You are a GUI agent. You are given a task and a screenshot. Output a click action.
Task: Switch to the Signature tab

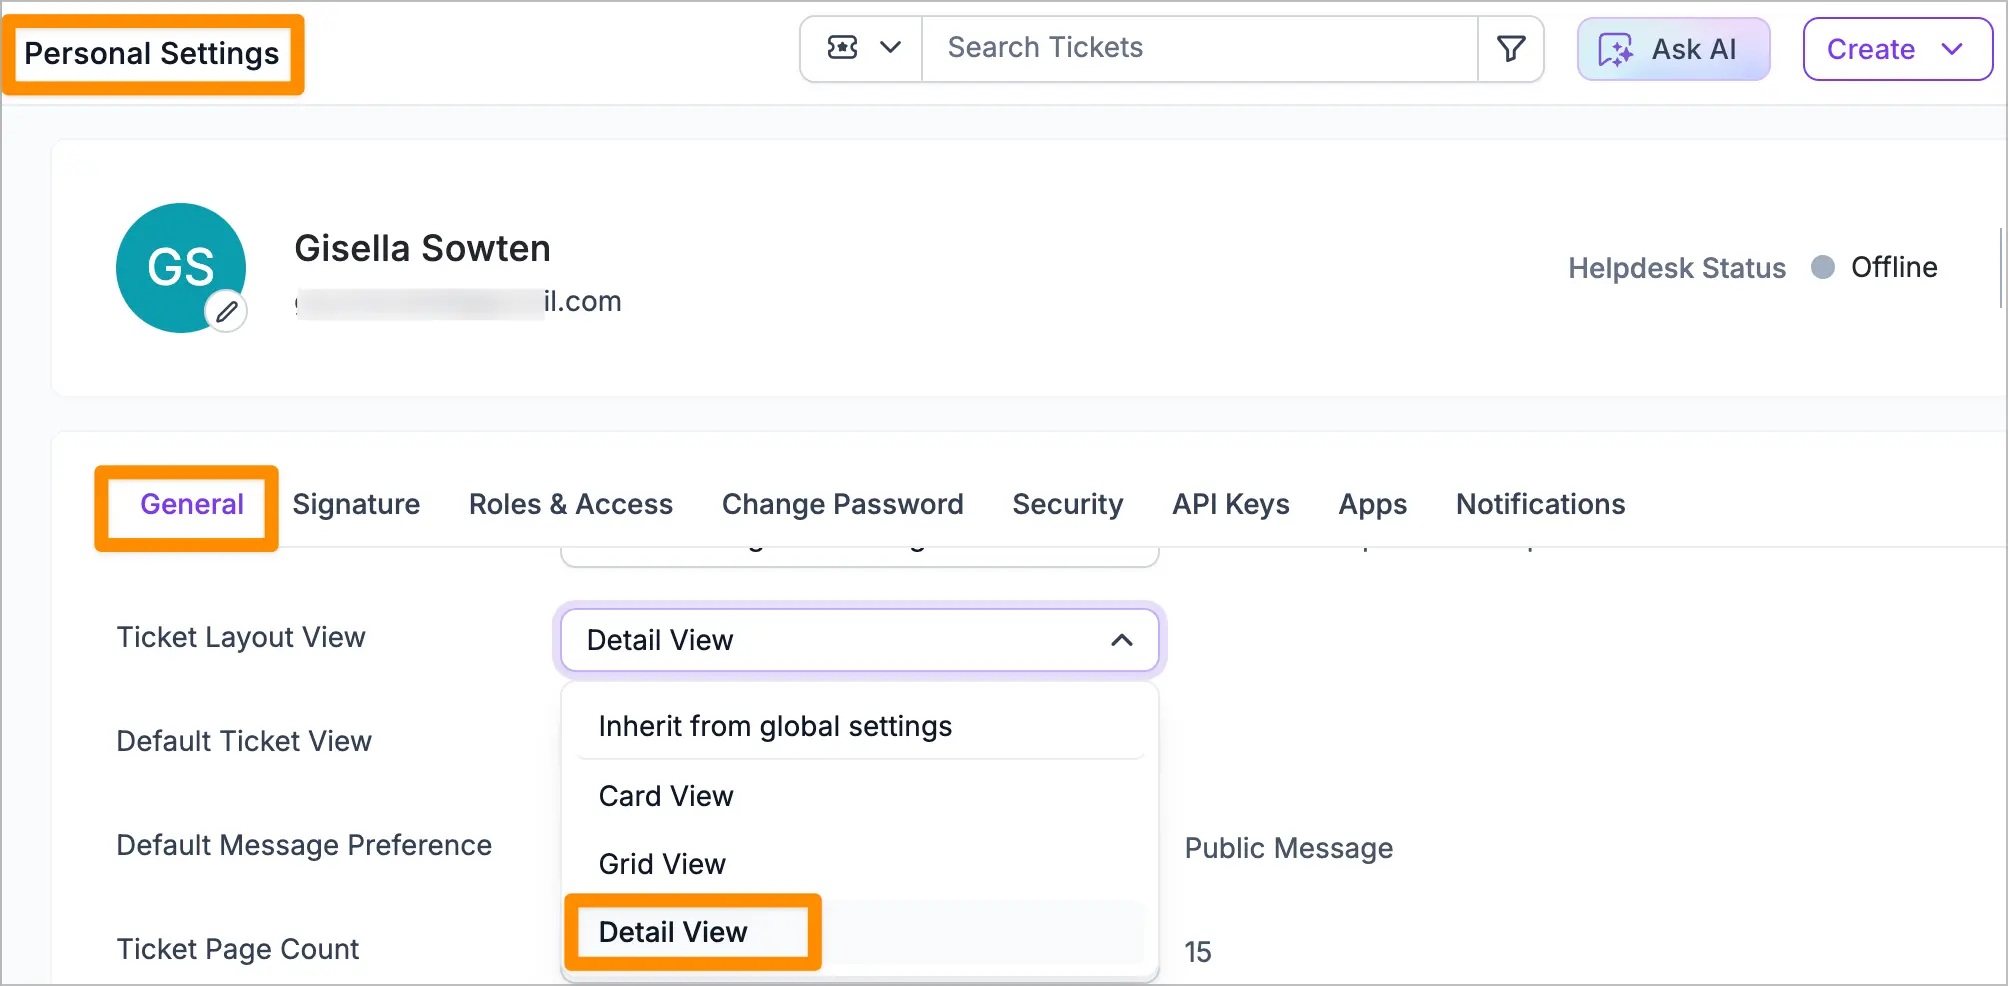click(356, 504)
